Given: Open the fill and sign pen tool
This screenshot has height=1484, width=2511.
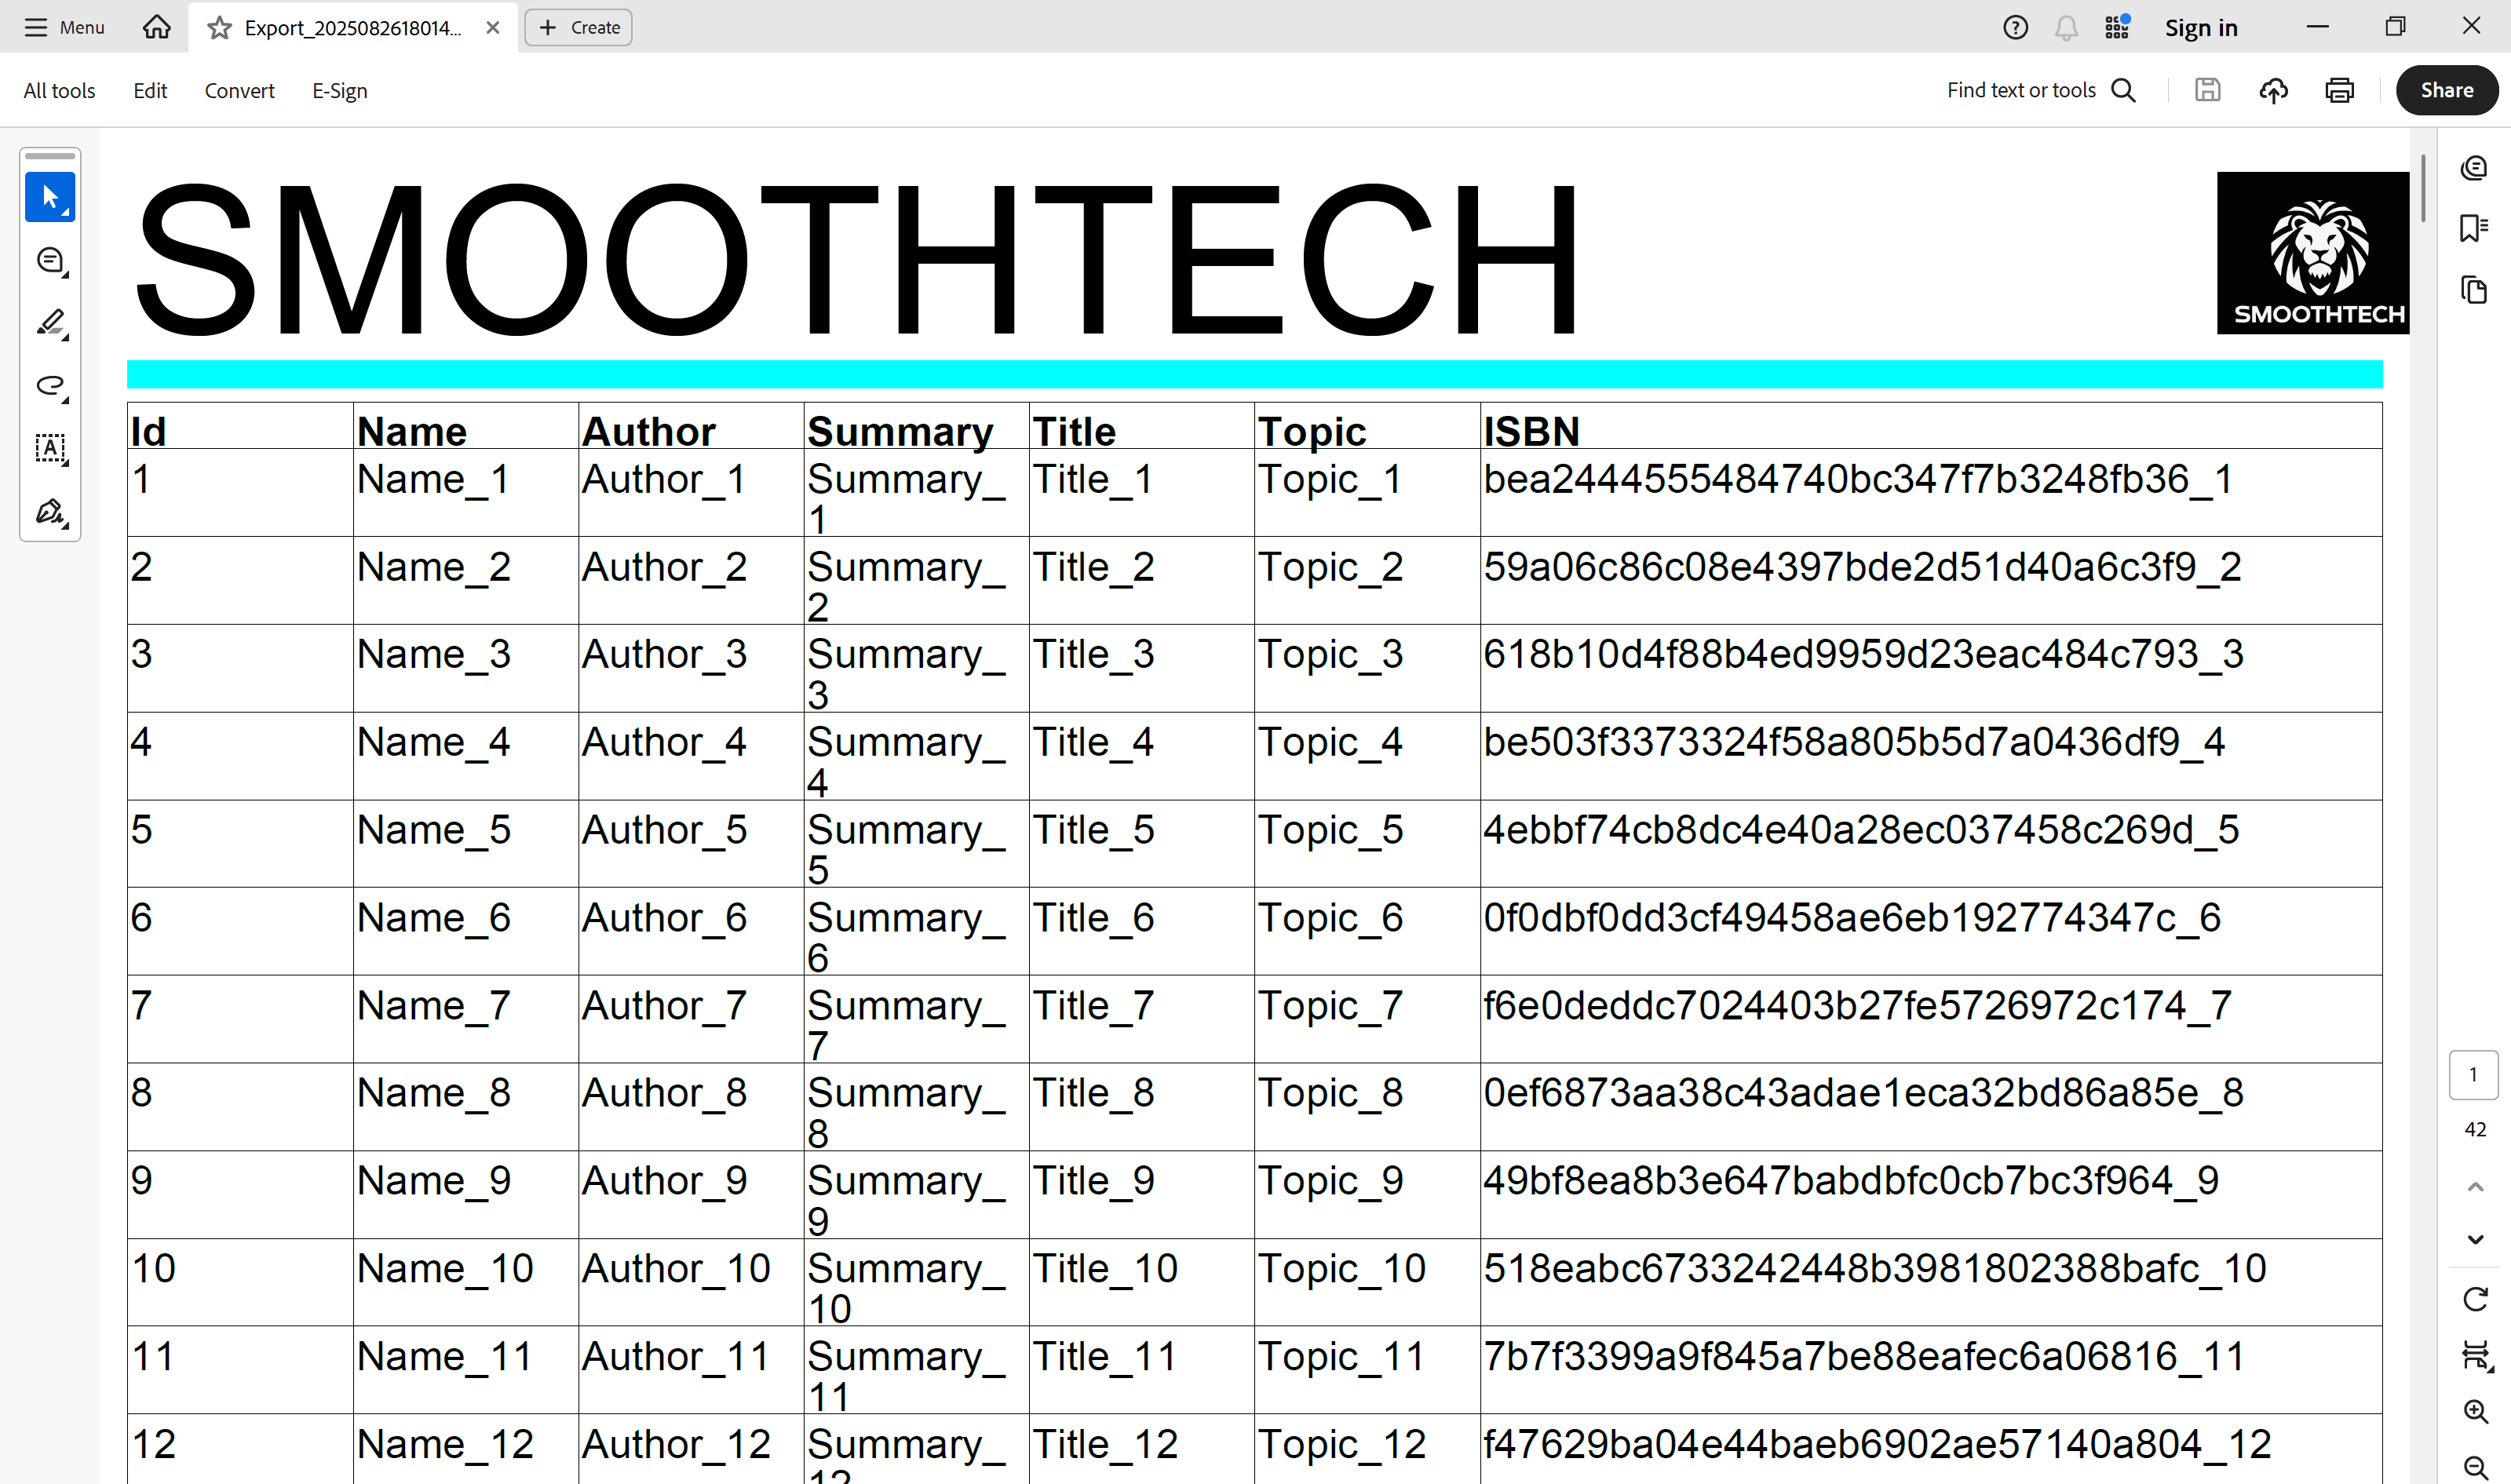Looking at the screenshot, I should (x=50, y=511).
